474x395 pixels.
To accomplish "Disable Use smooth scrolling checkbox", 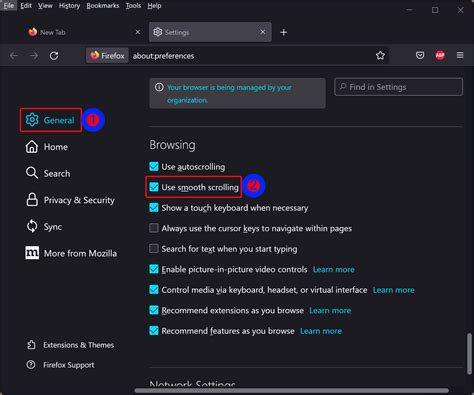I will coord(154,187).
